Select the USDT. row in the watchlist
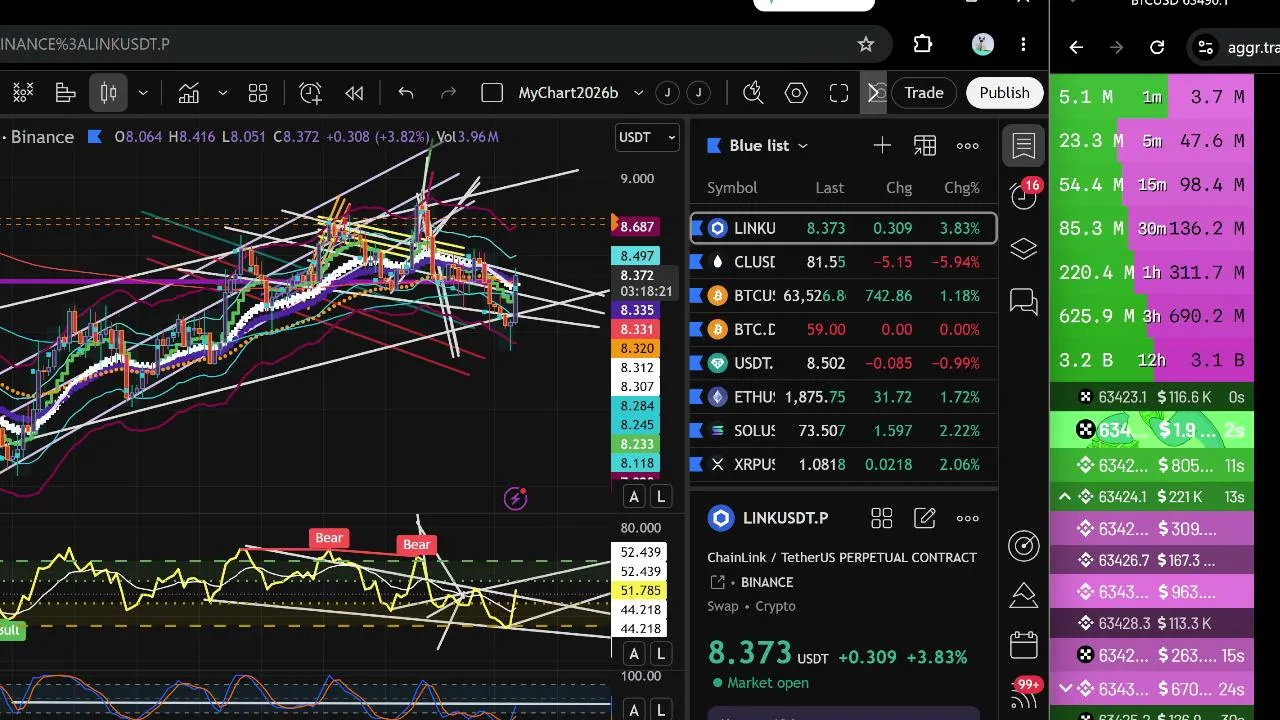This screenshot has width=1280, height=720. (844, 363)
